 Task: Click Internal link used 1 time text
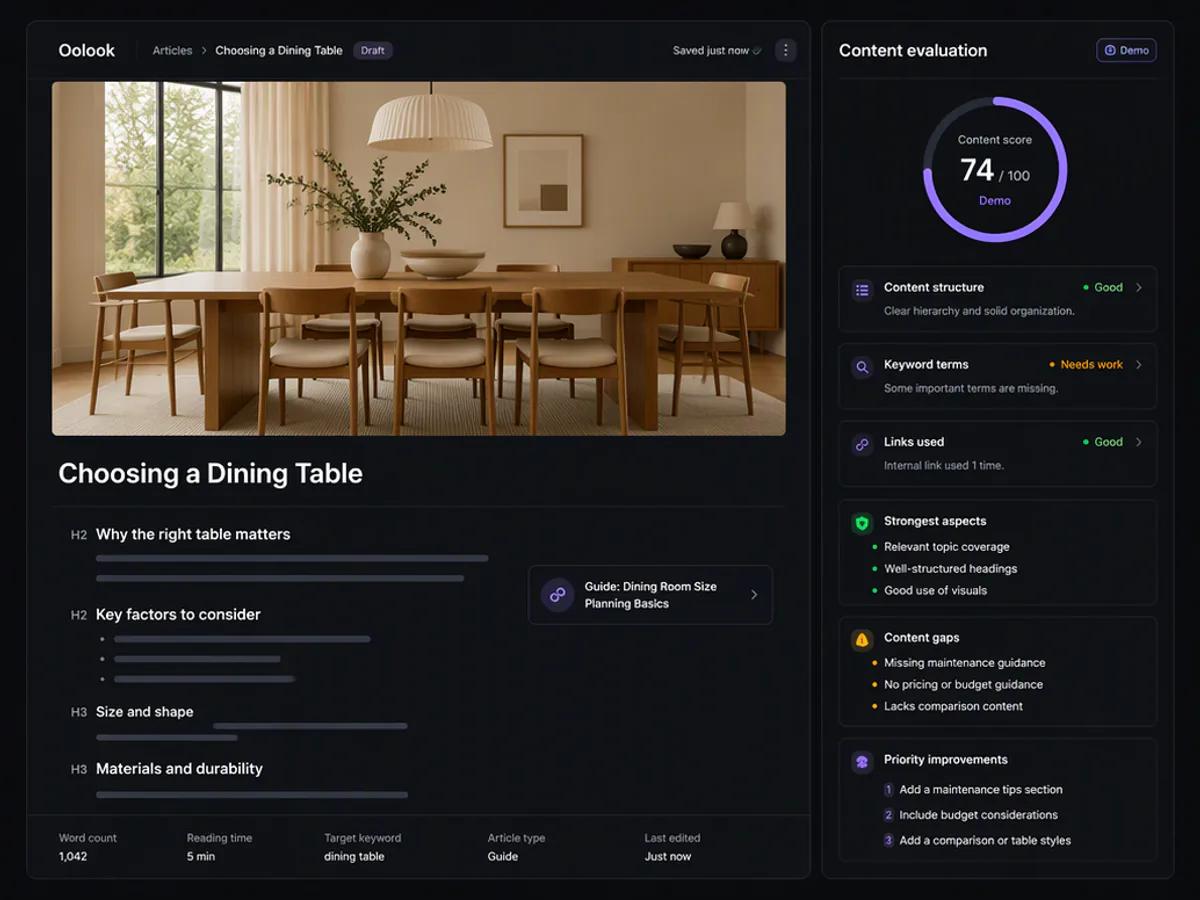coord(944,466)
